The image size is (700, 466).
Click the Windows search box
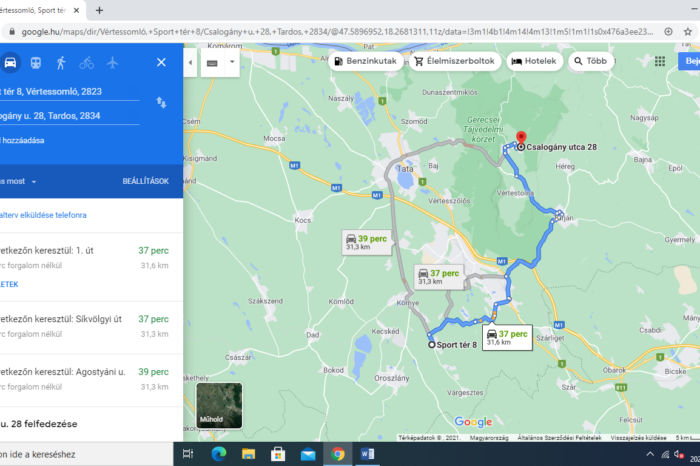pos(87,454)
